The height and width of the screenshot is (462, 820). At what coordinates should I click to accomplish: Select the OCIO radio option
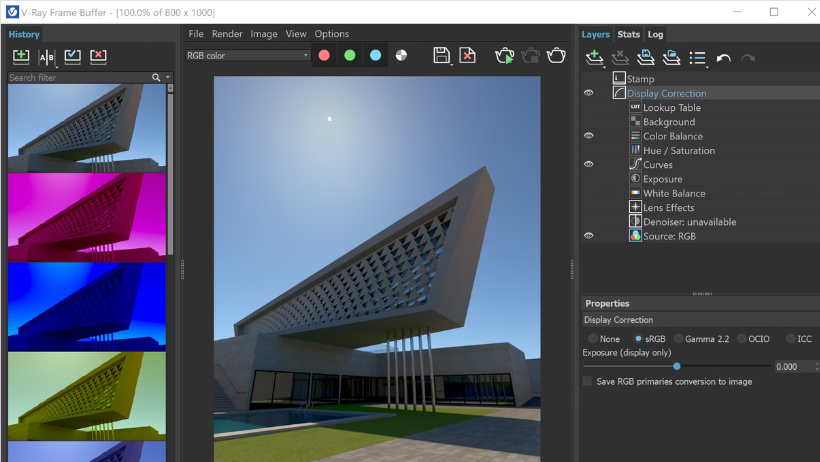pyautogui.click(x=742, y=339)
